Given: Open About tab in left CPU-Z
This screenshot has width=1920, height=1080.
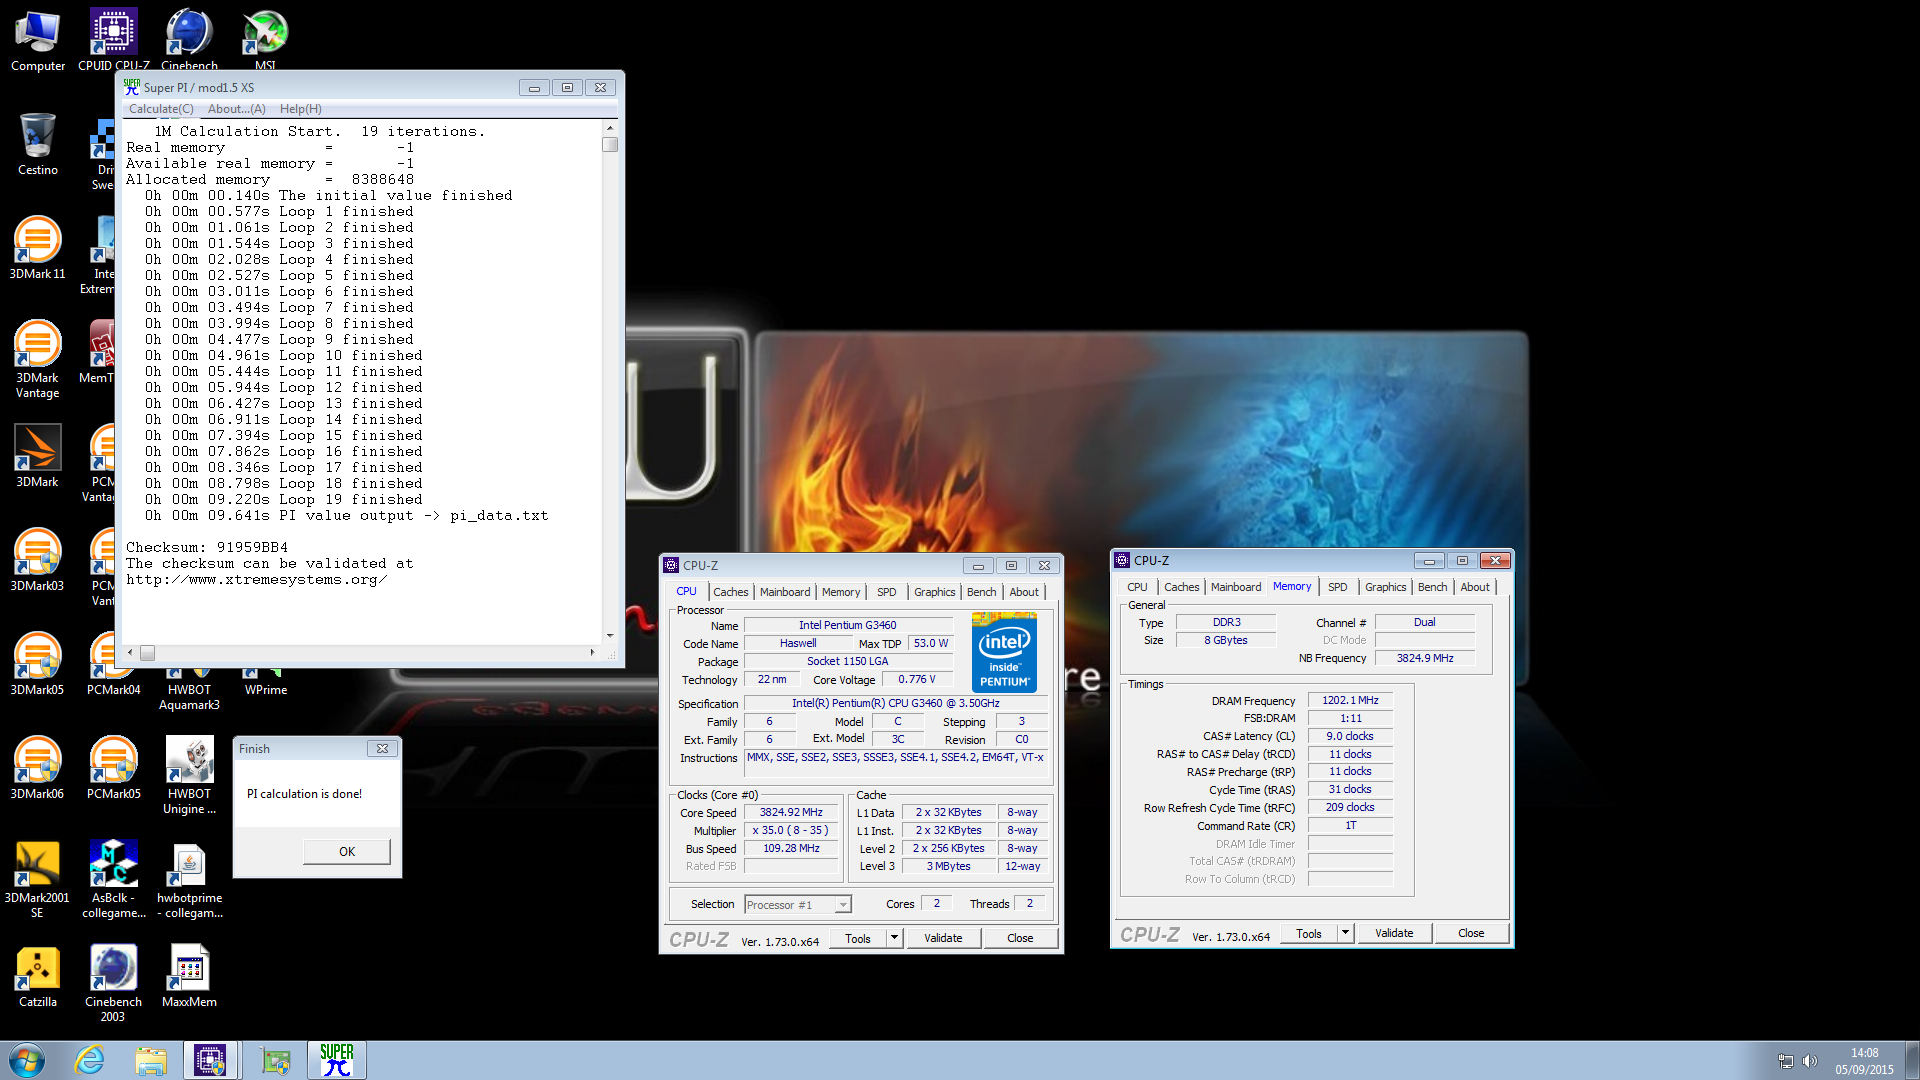Looking at the screenshot, I should [1024, 592].
